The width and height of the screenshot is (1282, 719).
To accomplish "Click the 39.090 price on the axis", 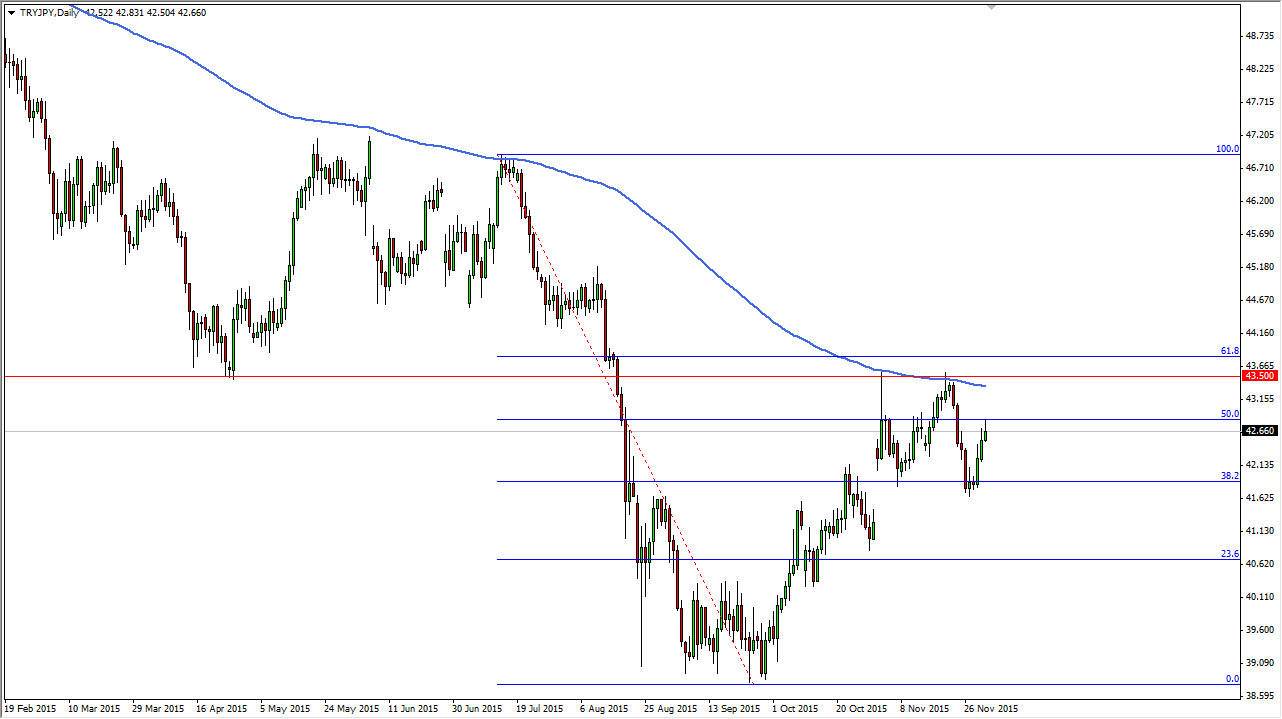I will (x=1259, y=663).
